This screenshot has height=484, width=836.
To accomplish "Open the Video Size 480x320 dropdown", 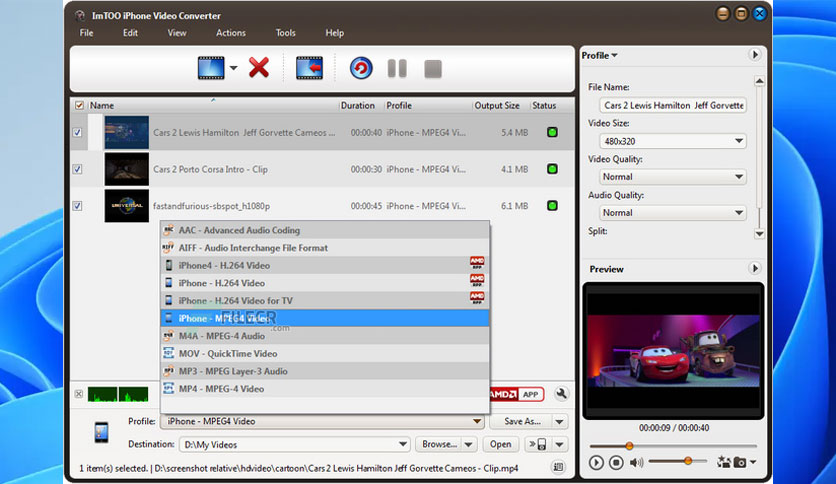I will click(673, 141).
